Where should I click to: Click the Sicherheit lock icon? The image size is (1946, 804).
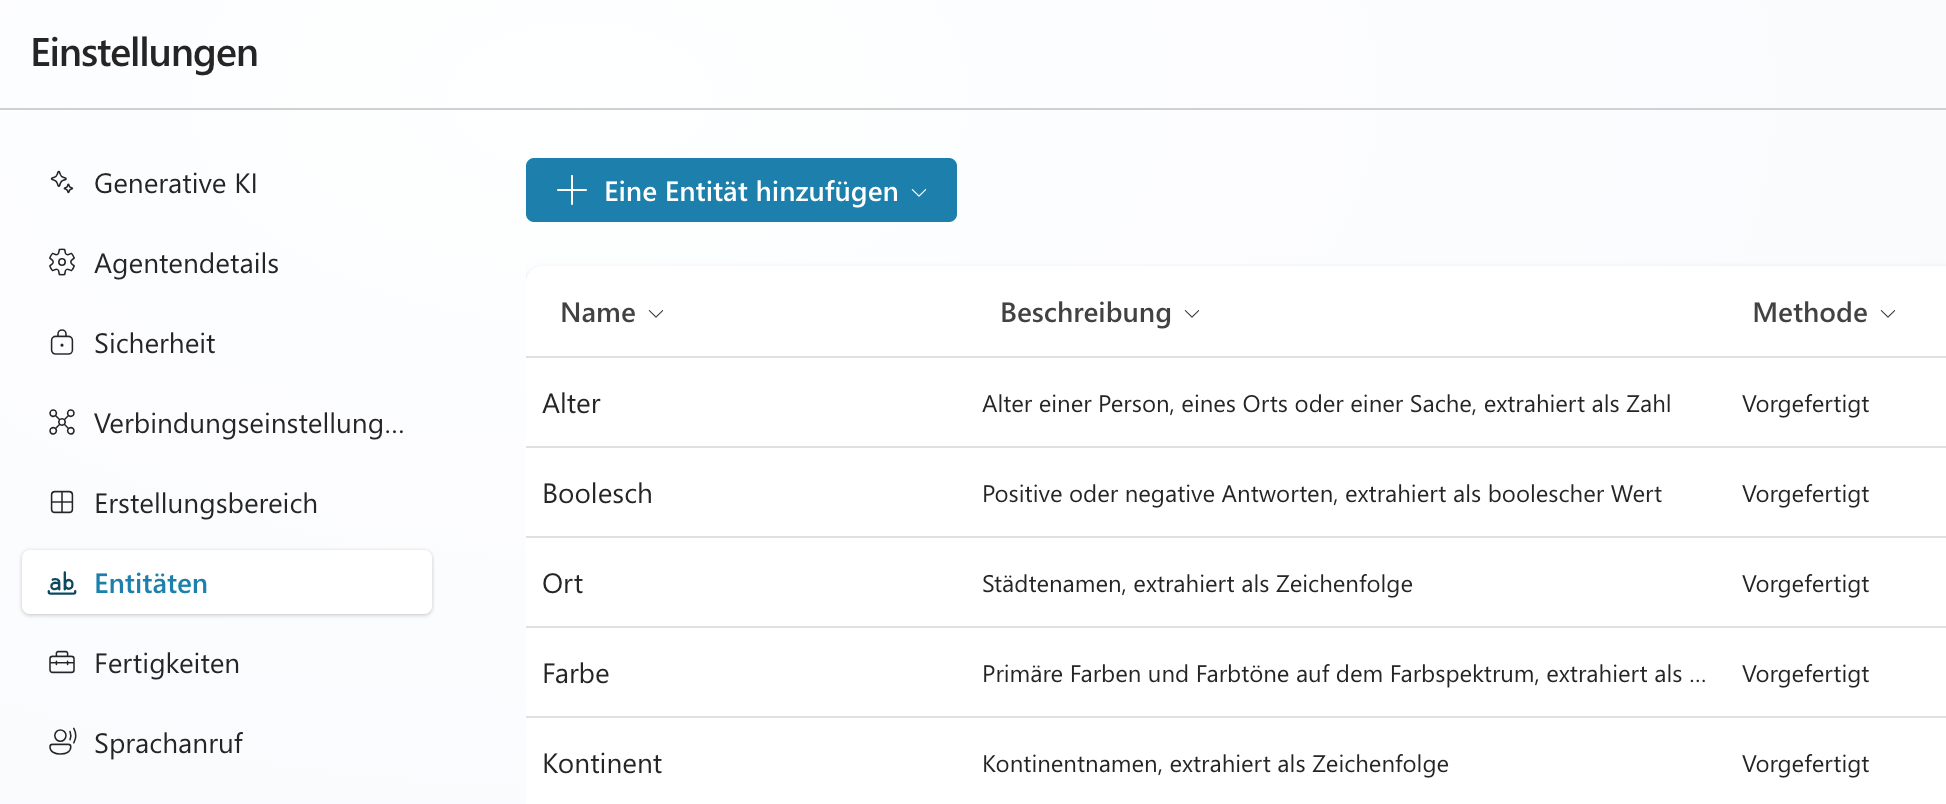click(61, 343)
